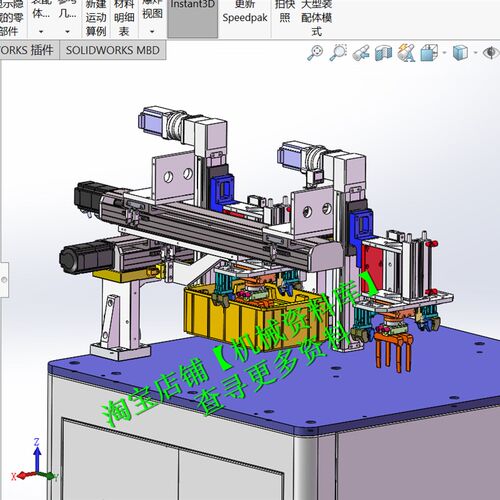The width and height of the screenshot is (500, 500).
Task: Enable 大型装配体模式 large assembly mode
Action: coord(316,18)
